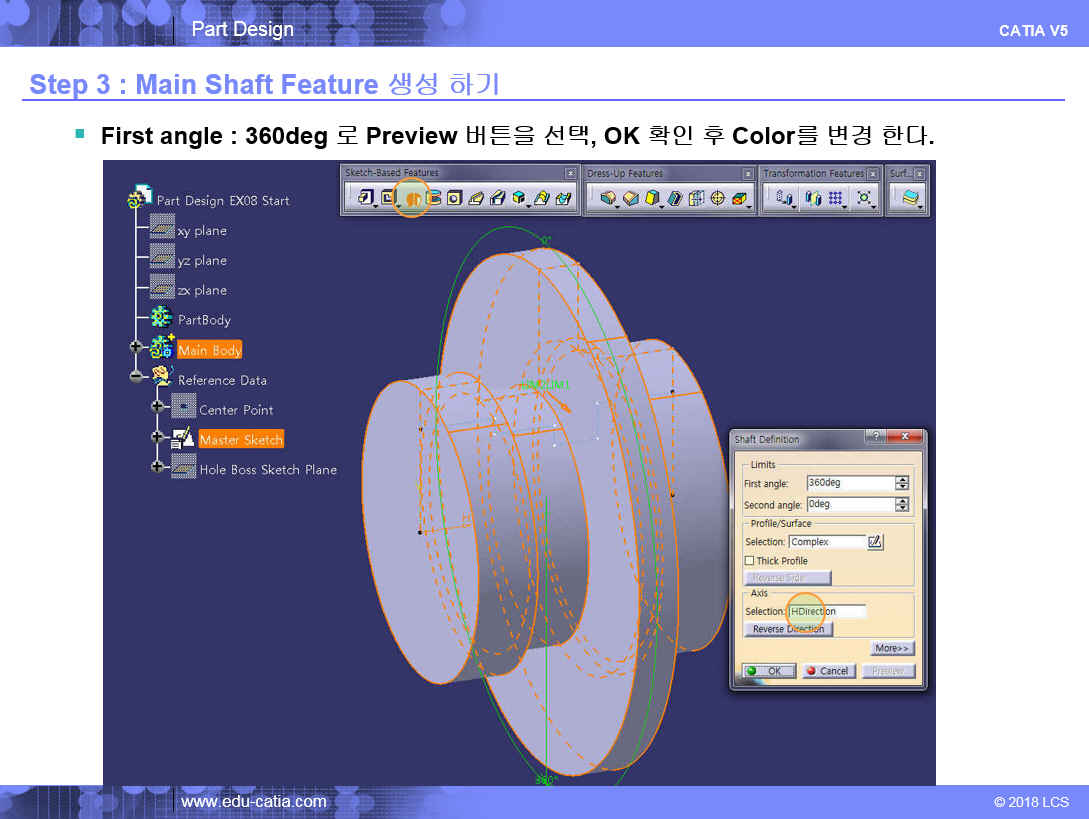
Task: Click the Profile Selection Complex field
Action: (826, 542)
